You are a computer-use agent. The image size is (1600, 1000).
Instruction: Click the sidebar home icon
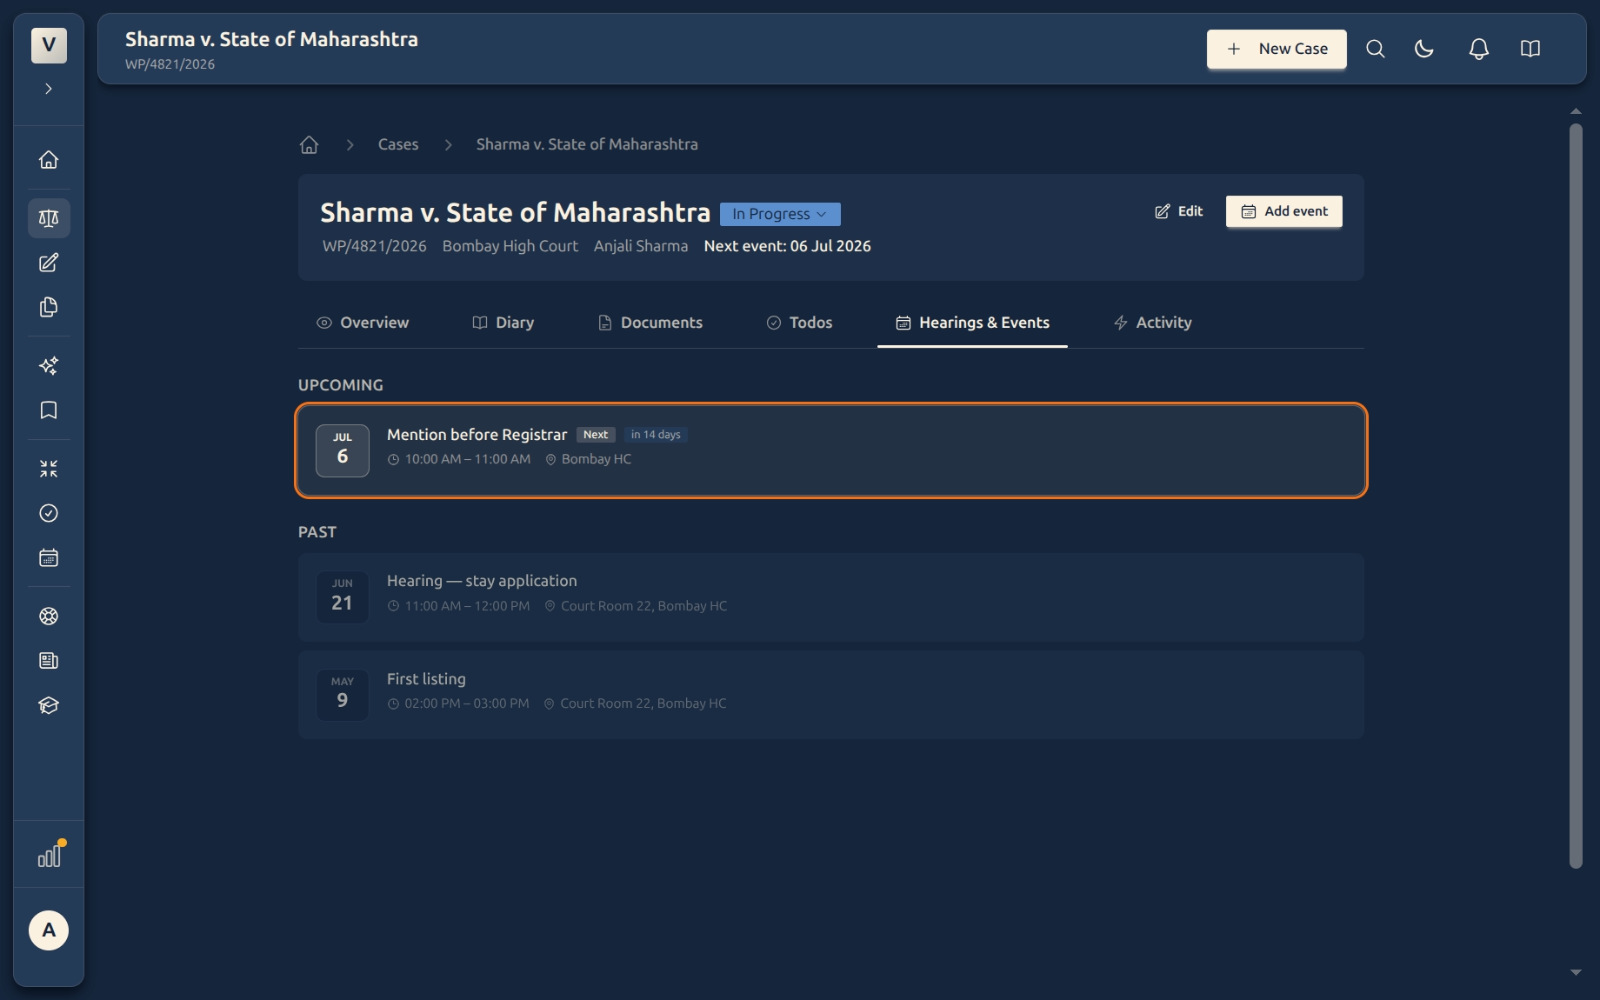point(48,160)
